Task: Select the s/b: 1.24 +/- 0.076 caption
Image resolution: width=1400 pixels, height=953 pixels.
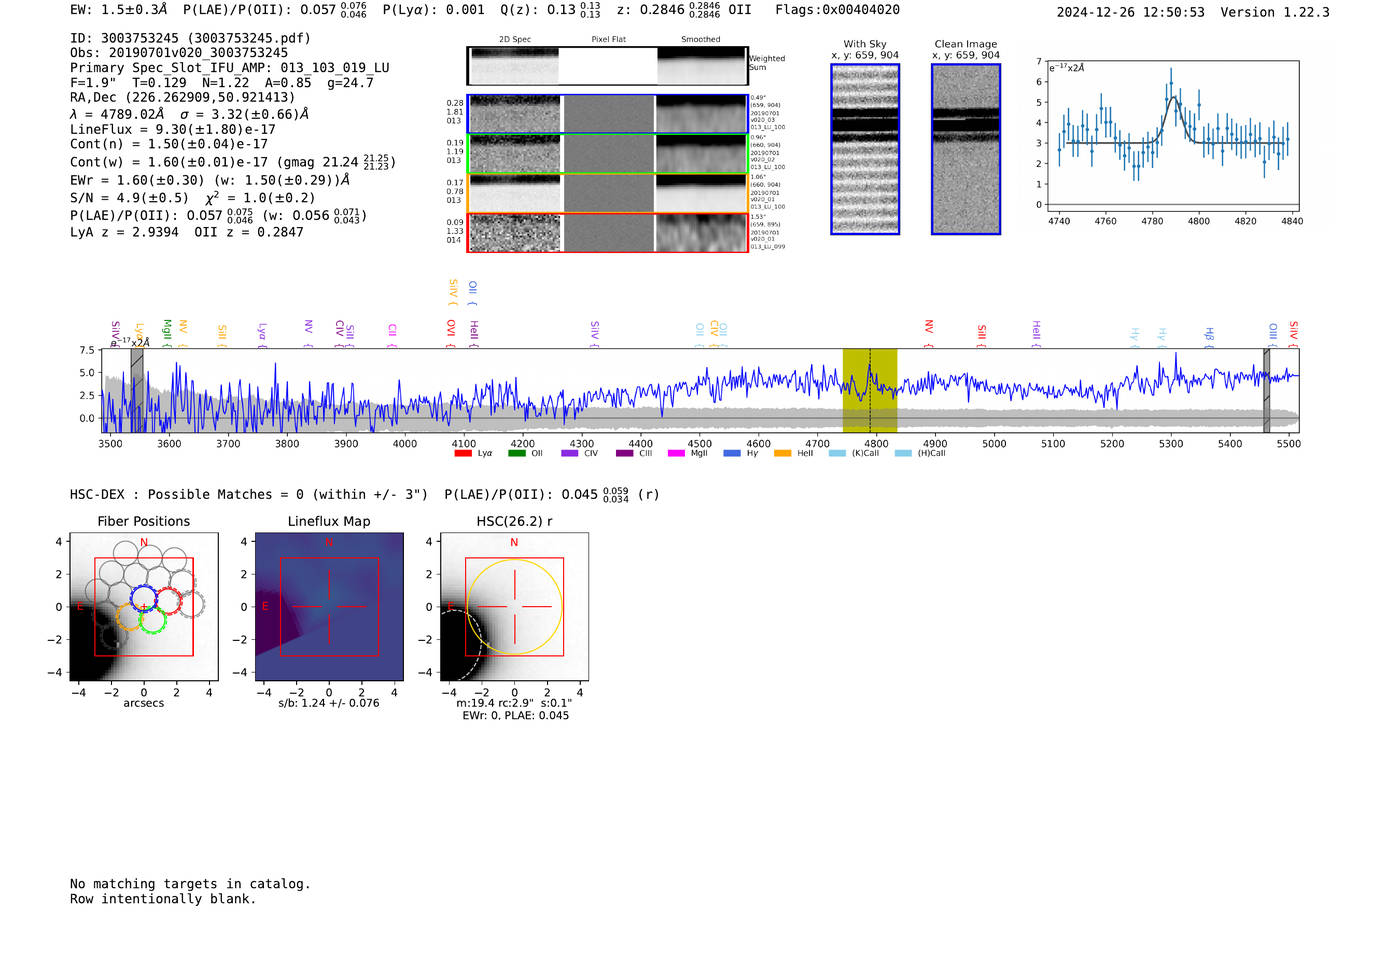Action: [x=329, y=703]
